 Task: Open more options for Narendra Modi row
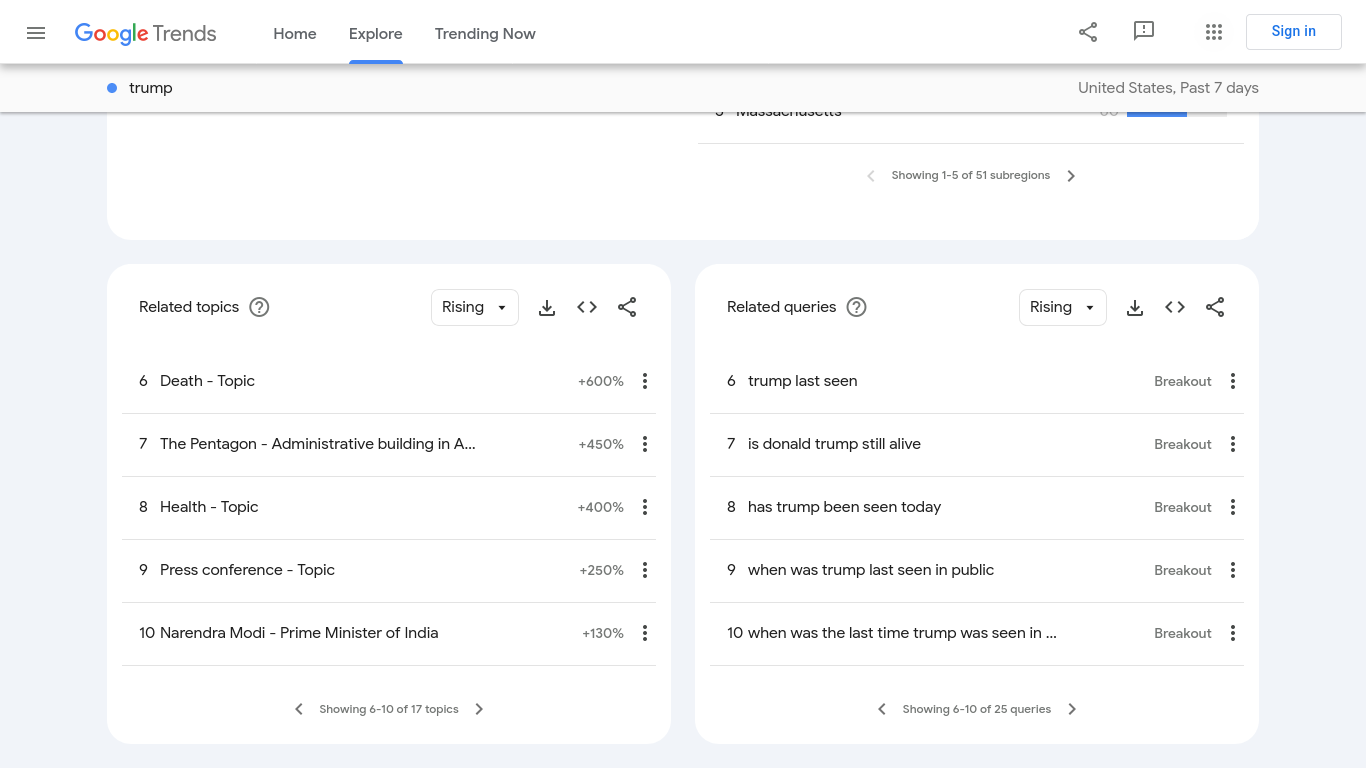[645, 633]
